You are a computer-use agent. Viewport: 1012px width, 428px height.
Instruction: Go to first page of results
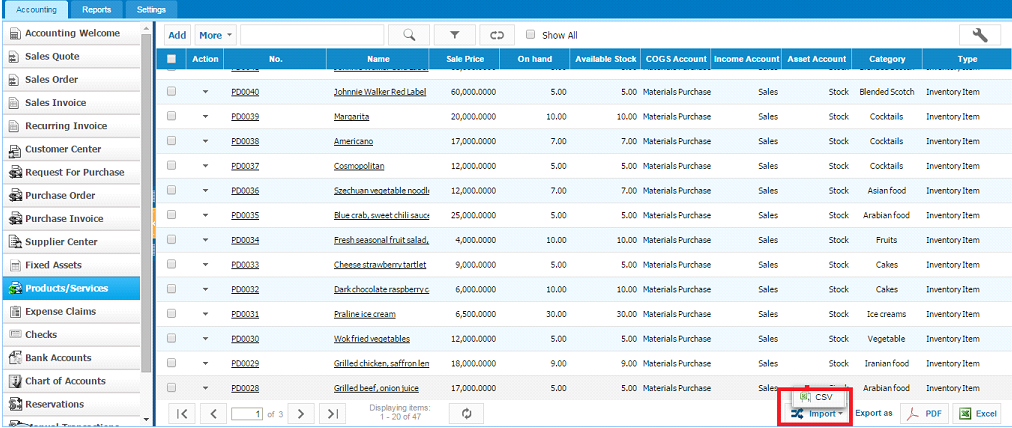click(x=182, y=413)
